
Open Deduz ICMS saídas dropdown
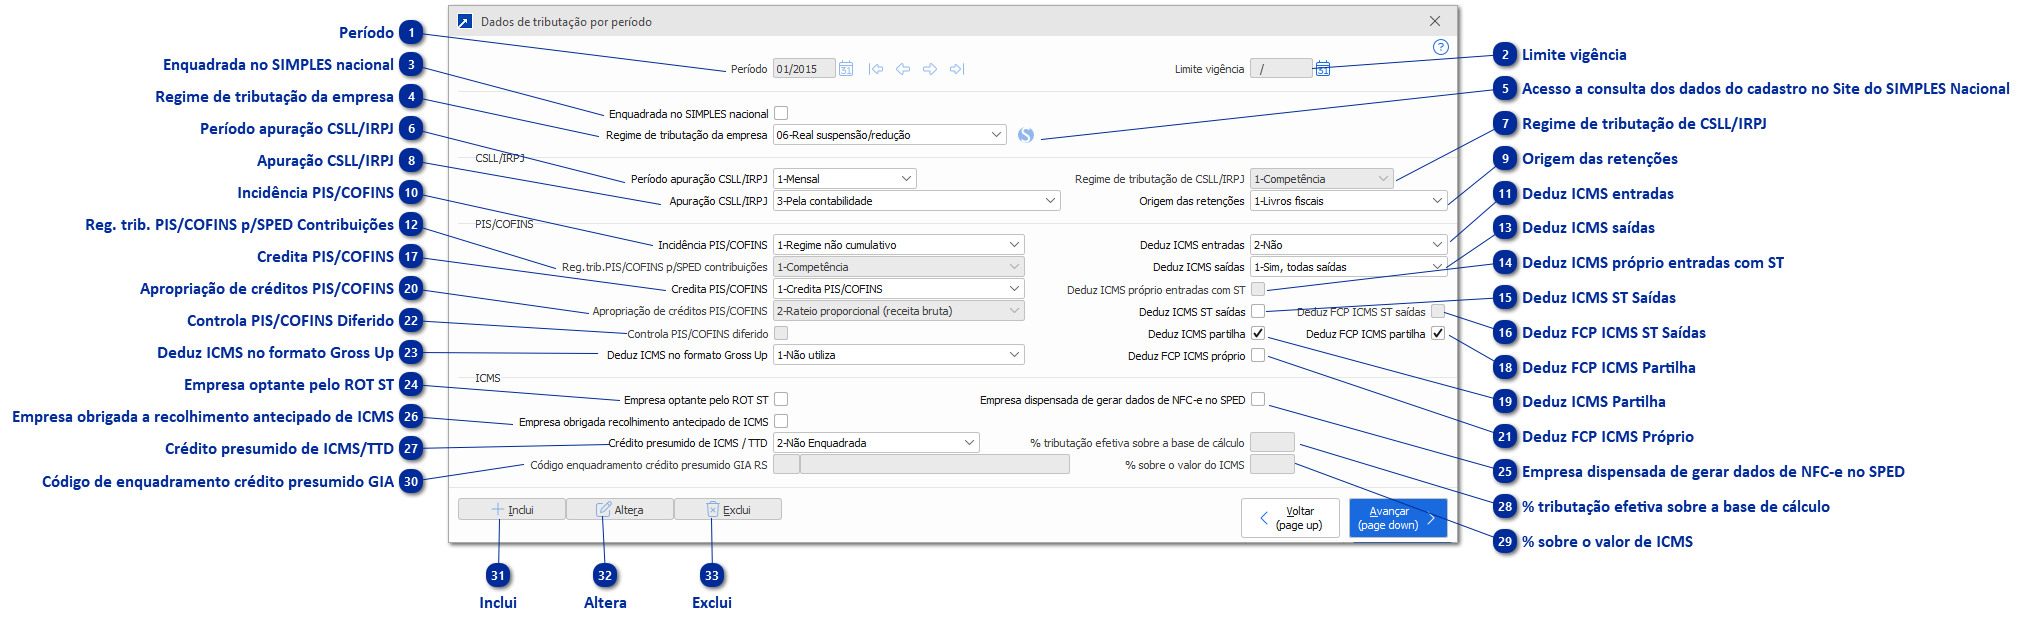(1349, 267)
